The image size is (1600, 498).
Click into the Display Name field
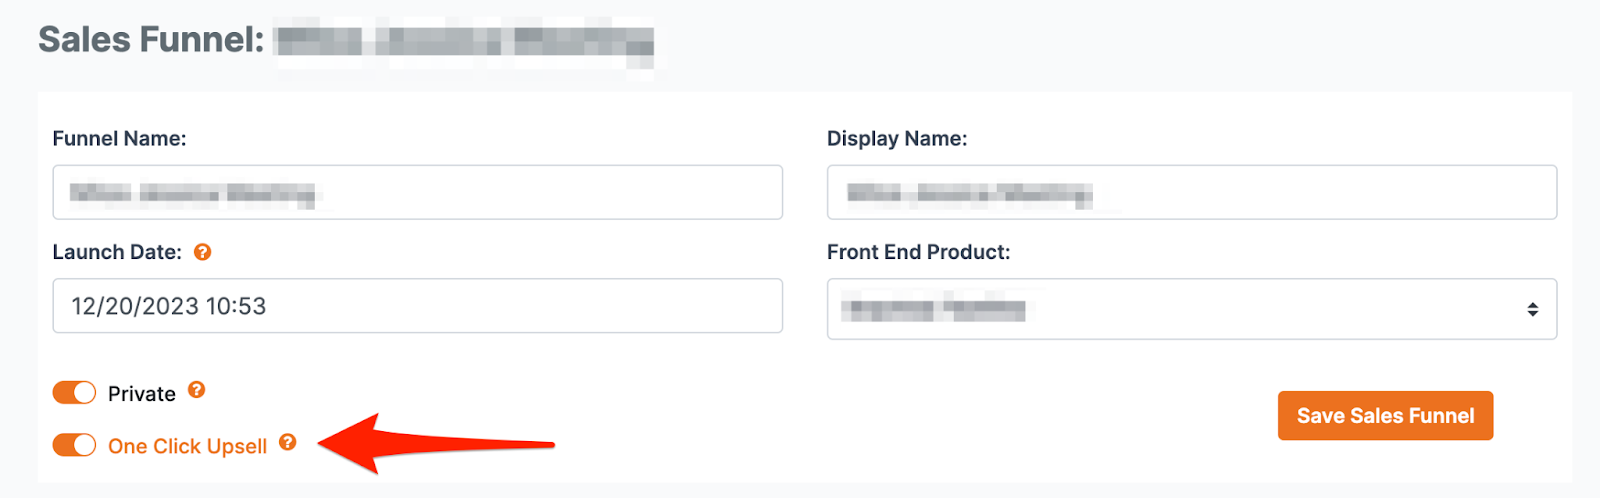pos(1191,192)
